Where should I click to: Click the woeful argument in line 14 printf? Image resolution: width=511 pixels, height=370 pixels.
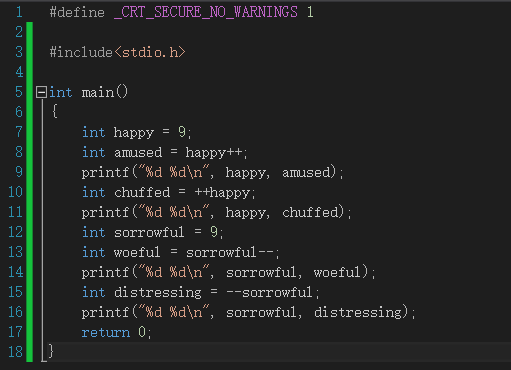[x=337, y=272]
